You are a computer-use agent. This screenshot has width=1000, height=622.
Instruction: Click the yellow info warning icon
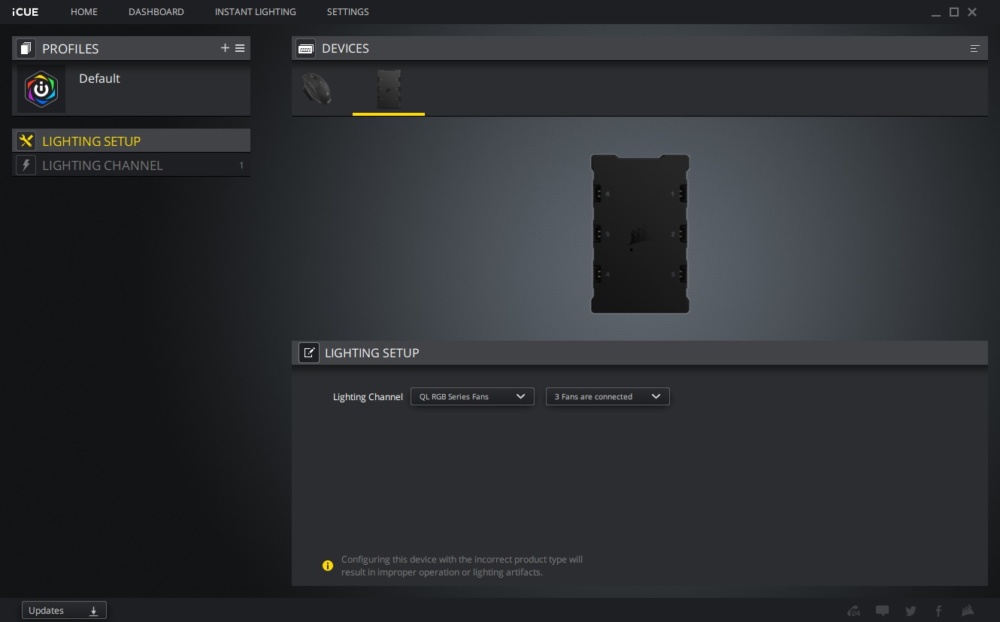tap(328, 565)
